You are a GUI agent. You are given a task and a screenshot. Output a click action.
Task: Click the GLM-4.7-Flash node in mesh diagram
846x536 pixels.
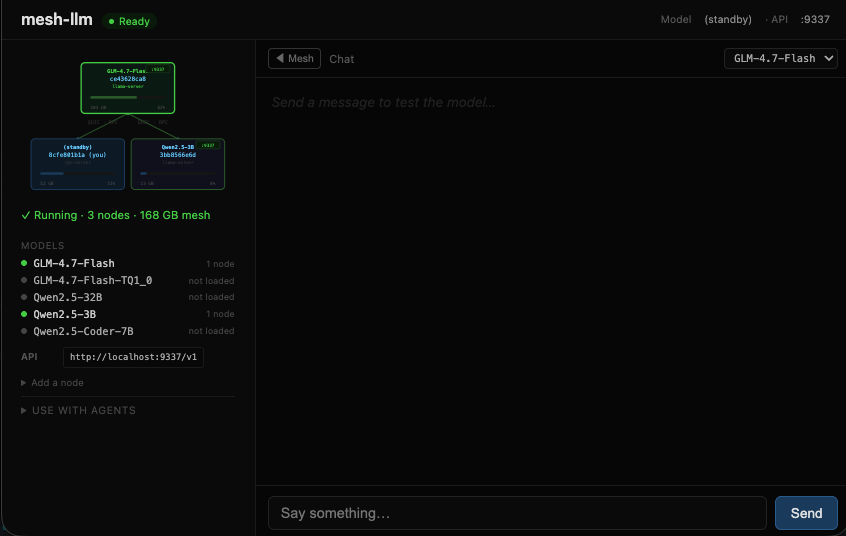(x=127, y=87)
